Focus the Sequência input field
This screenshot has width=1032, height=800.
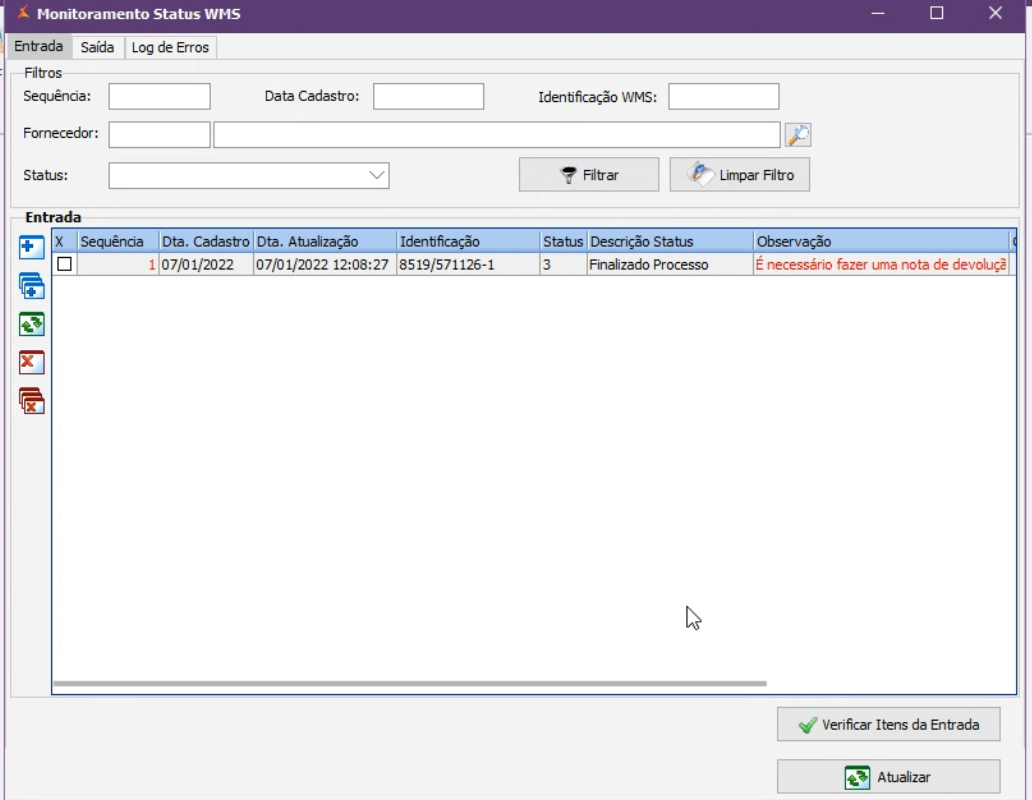click(x=159, y=97)
